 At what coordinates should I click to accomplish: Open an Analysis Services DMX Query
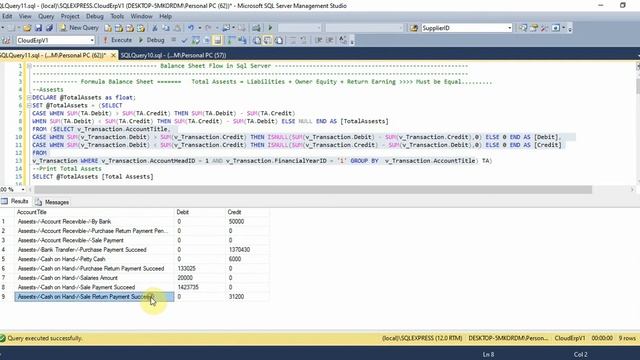tap(130, 28)
